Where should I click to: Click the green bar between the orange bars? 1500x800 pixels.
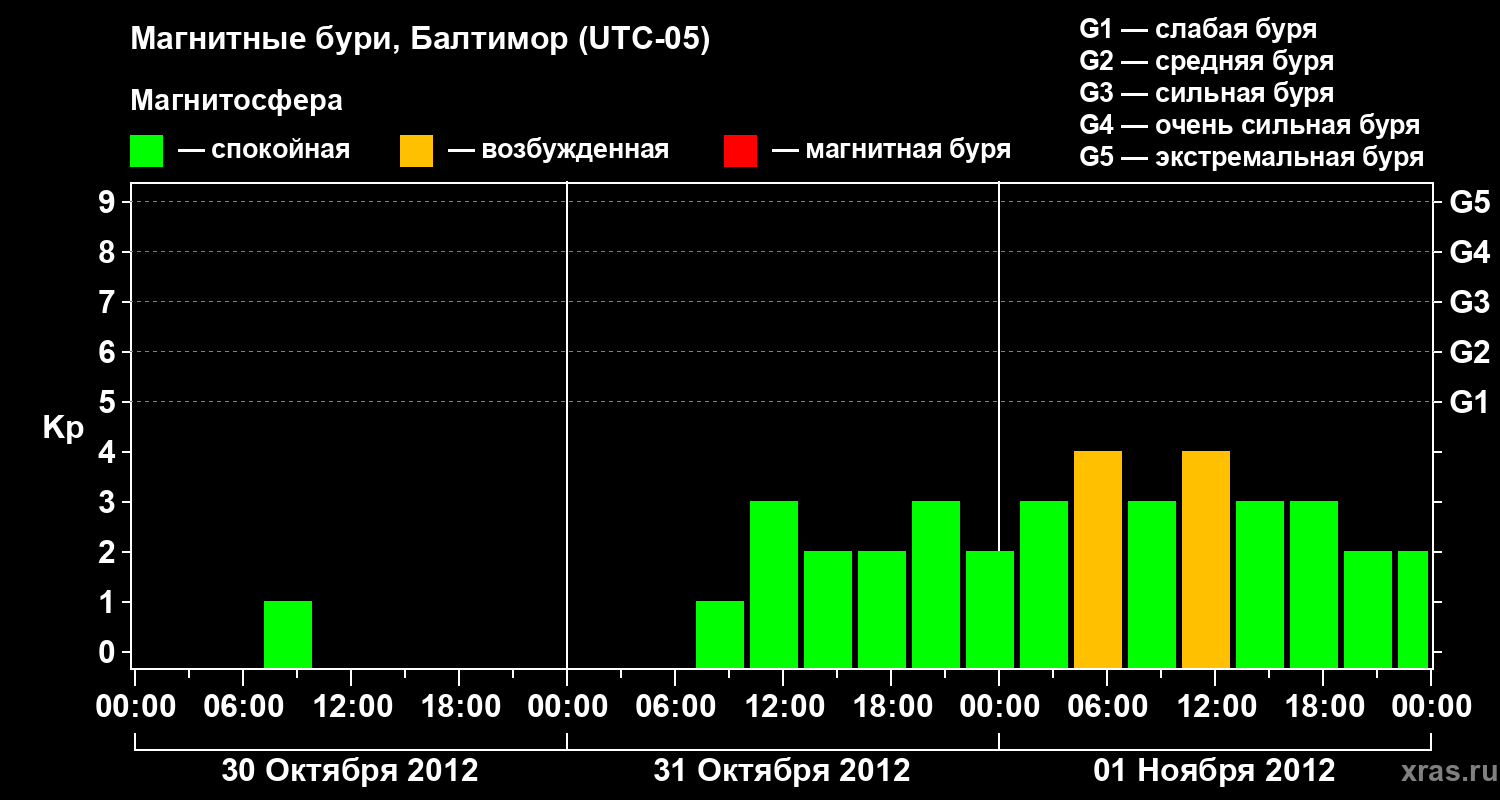coord(1152,584)
